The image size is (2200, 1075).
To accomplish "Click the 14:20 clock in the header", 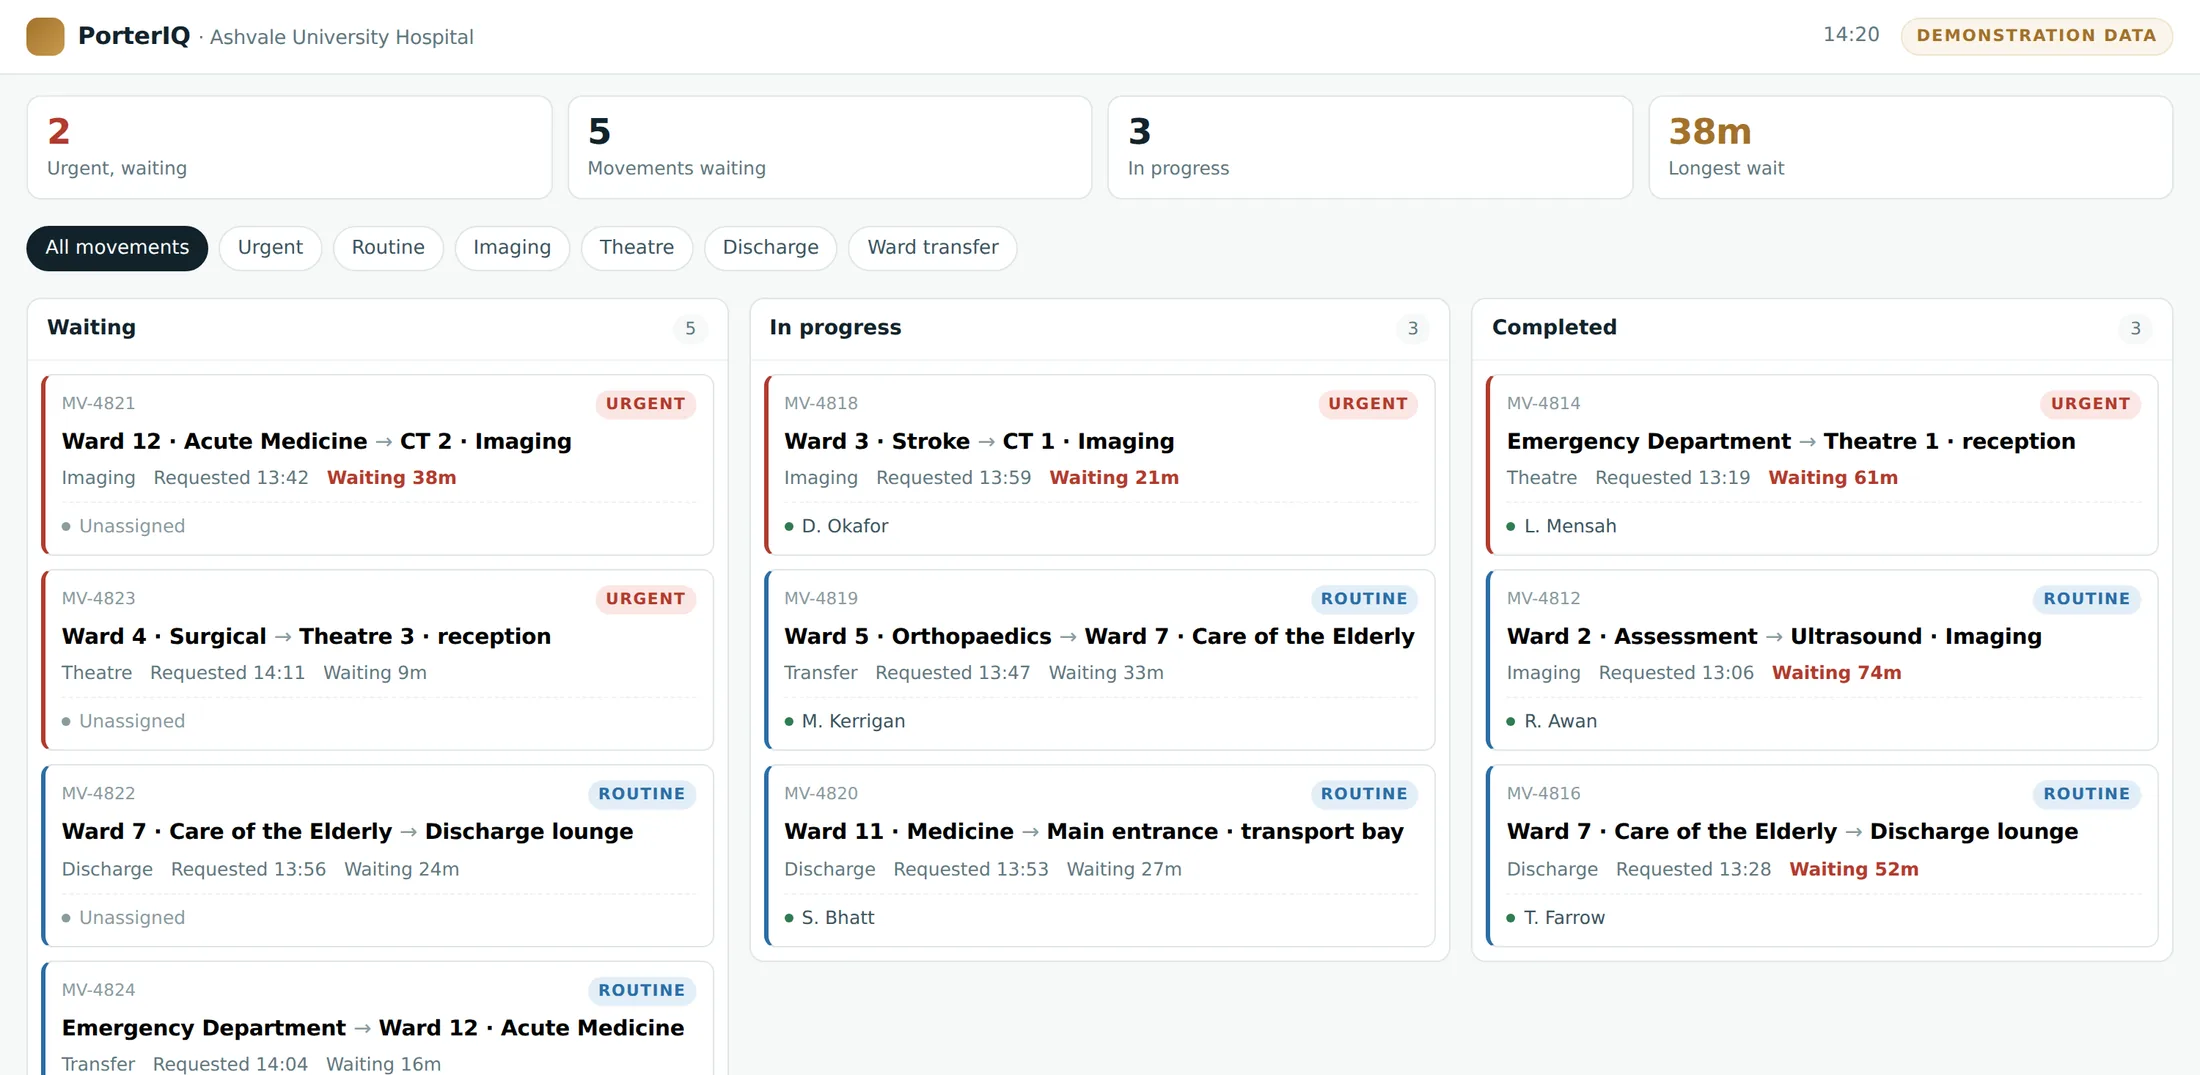I will coord(1851,35).
